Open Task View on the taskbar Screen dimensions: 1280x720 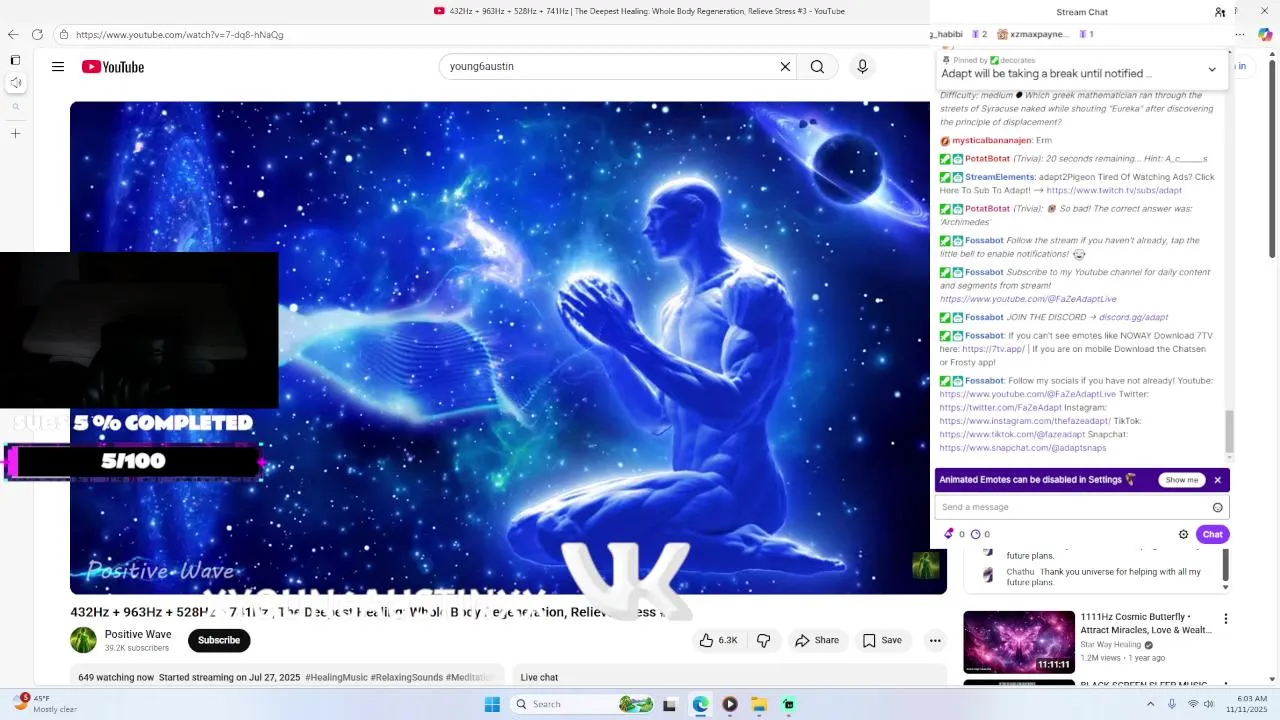tap(670, 704)
